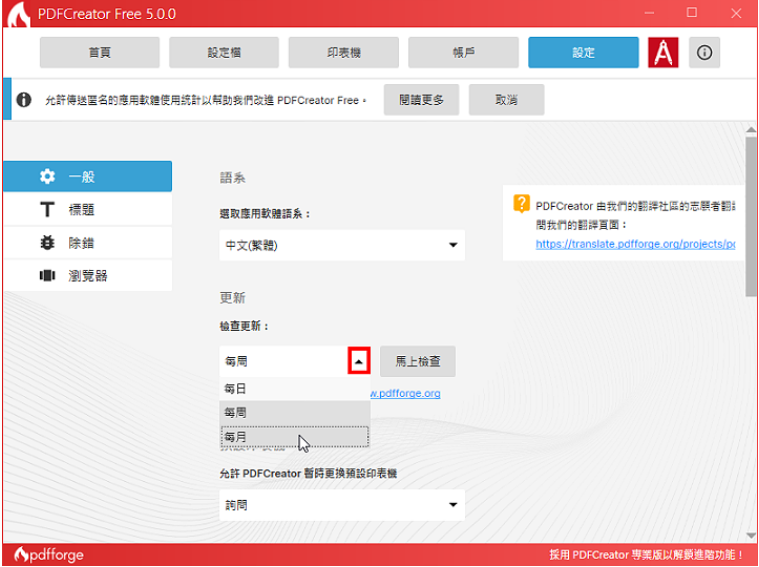Click the scrollbar down arrow
This screenshot has height=567, width=759.
(751, 536)
